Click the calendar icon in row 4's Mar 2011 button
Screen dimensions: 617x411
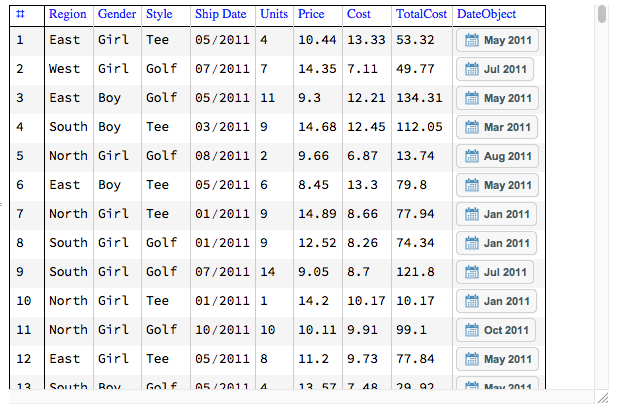point(471,127)
